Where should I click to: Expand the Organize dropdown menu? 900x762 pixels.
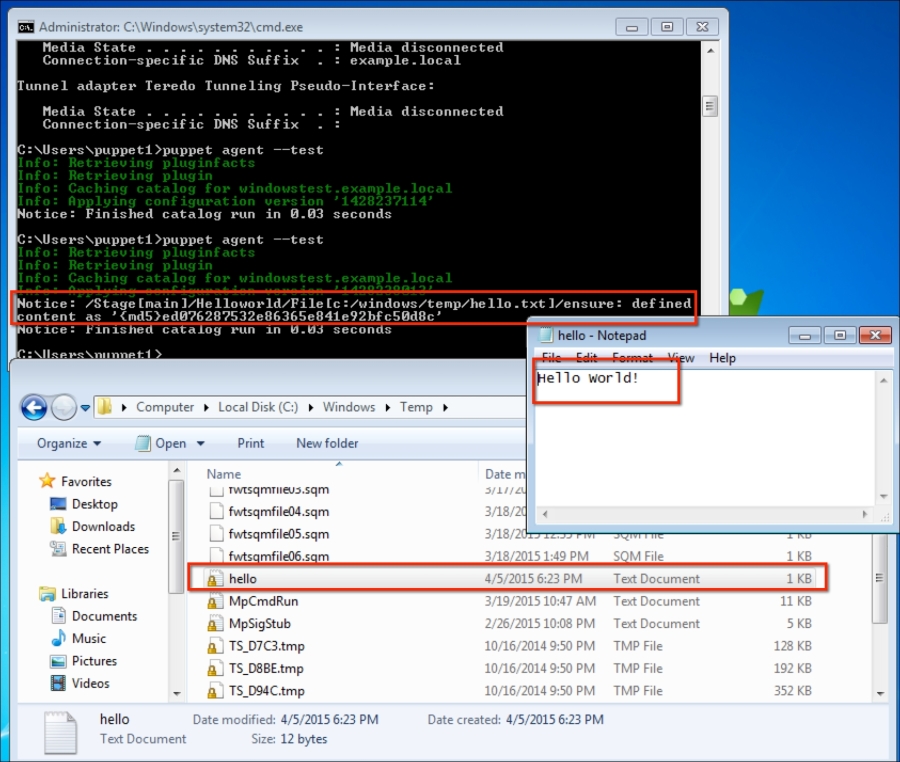click(x=69, y=443)
